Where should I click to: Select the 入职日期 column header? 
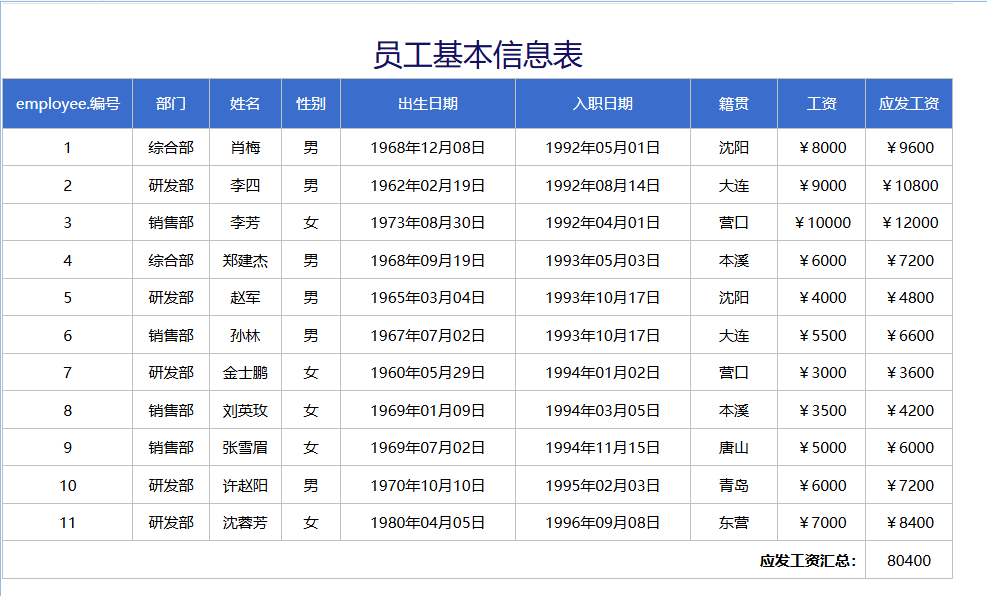click(602, 104)
